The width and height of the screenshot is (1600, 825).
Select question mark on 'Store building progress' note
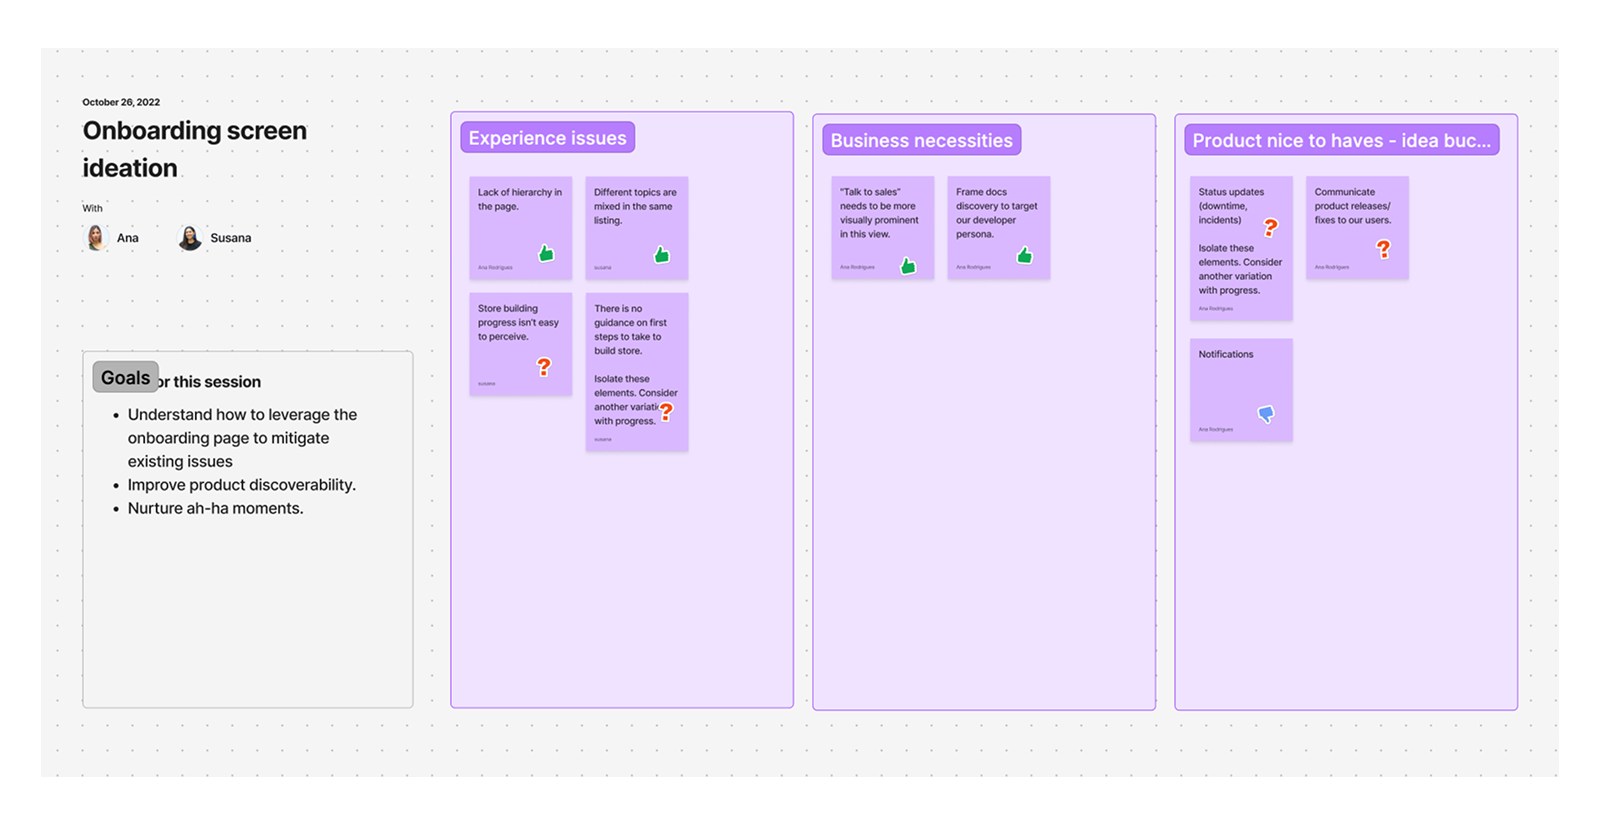[x=544, y=367]
